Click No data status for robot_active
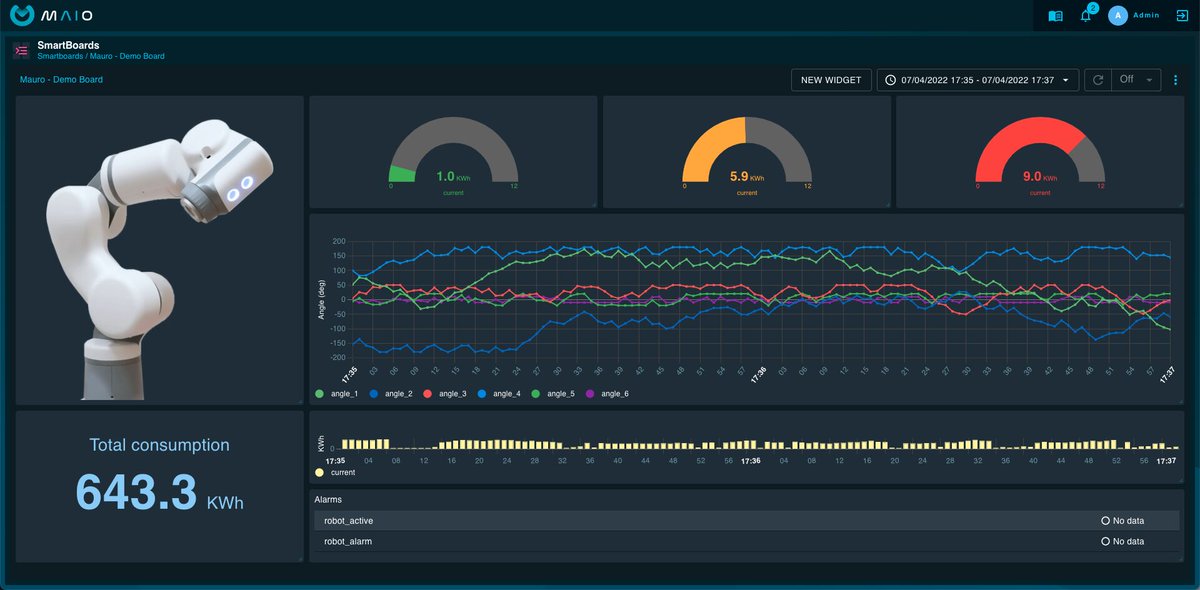1200x590 pixels. (x=1123, y=521)
